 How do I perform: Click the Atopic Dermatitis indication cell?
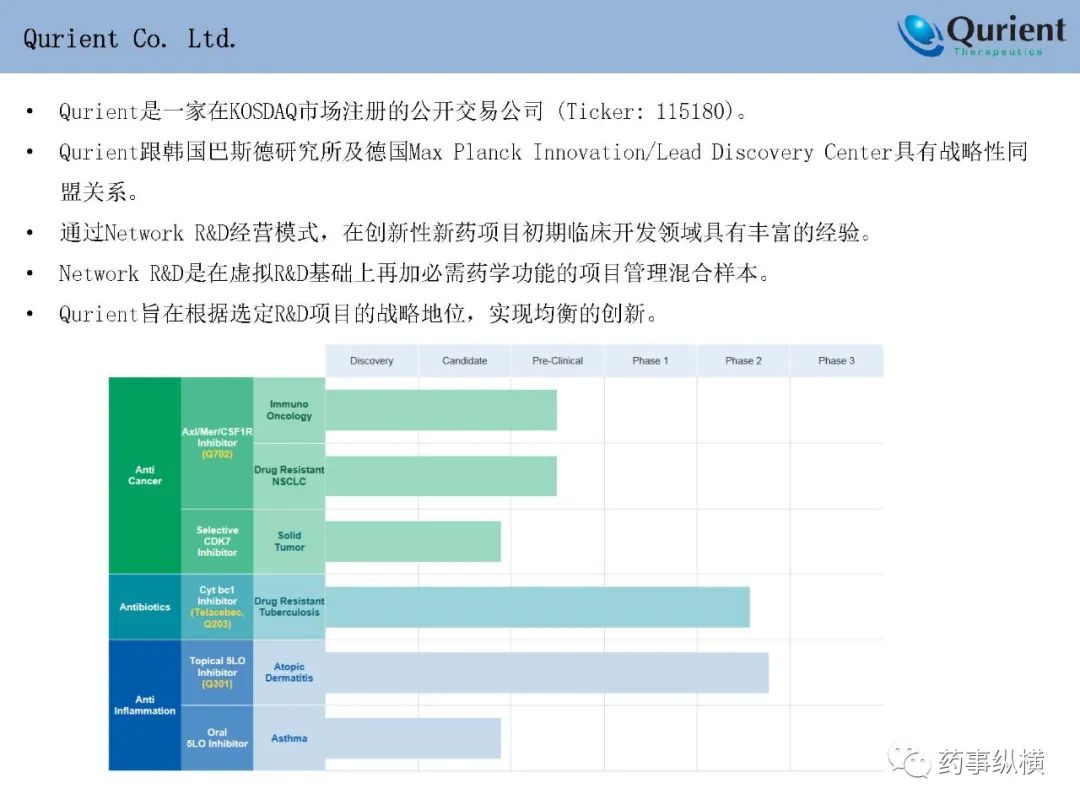point(289,672)
